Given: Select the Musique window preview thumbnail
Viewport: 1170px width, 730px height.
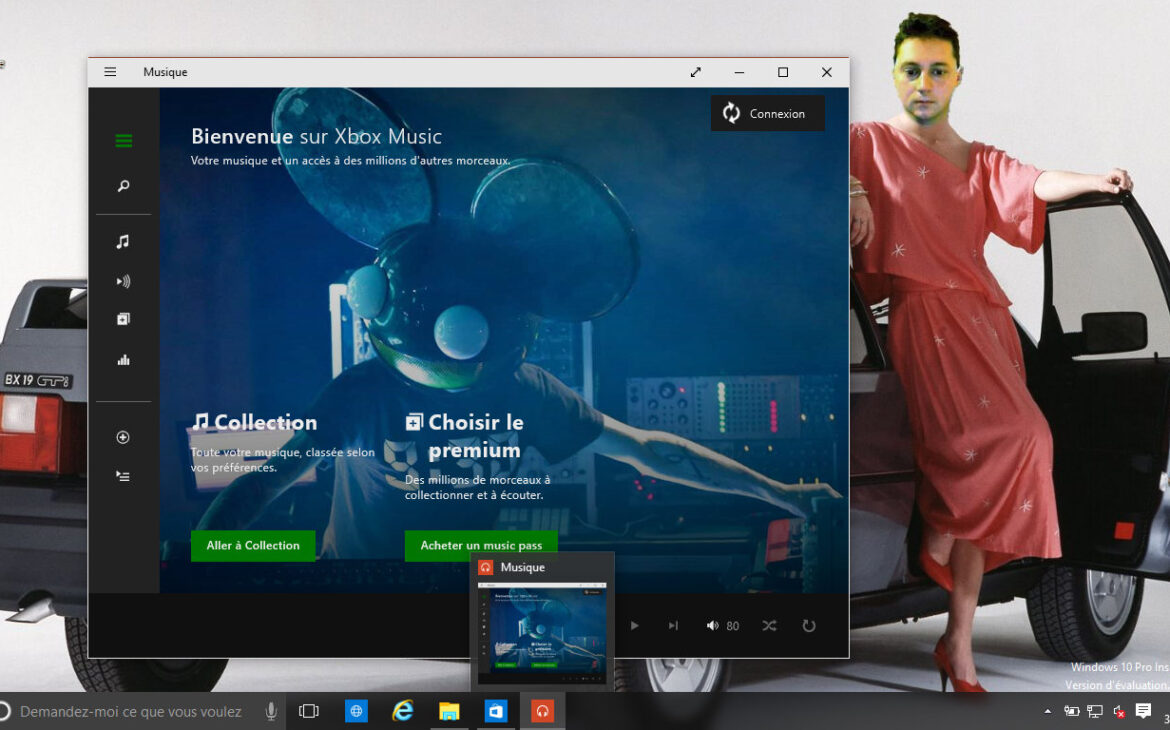Looking at the screenshot, I should (542, 632).
